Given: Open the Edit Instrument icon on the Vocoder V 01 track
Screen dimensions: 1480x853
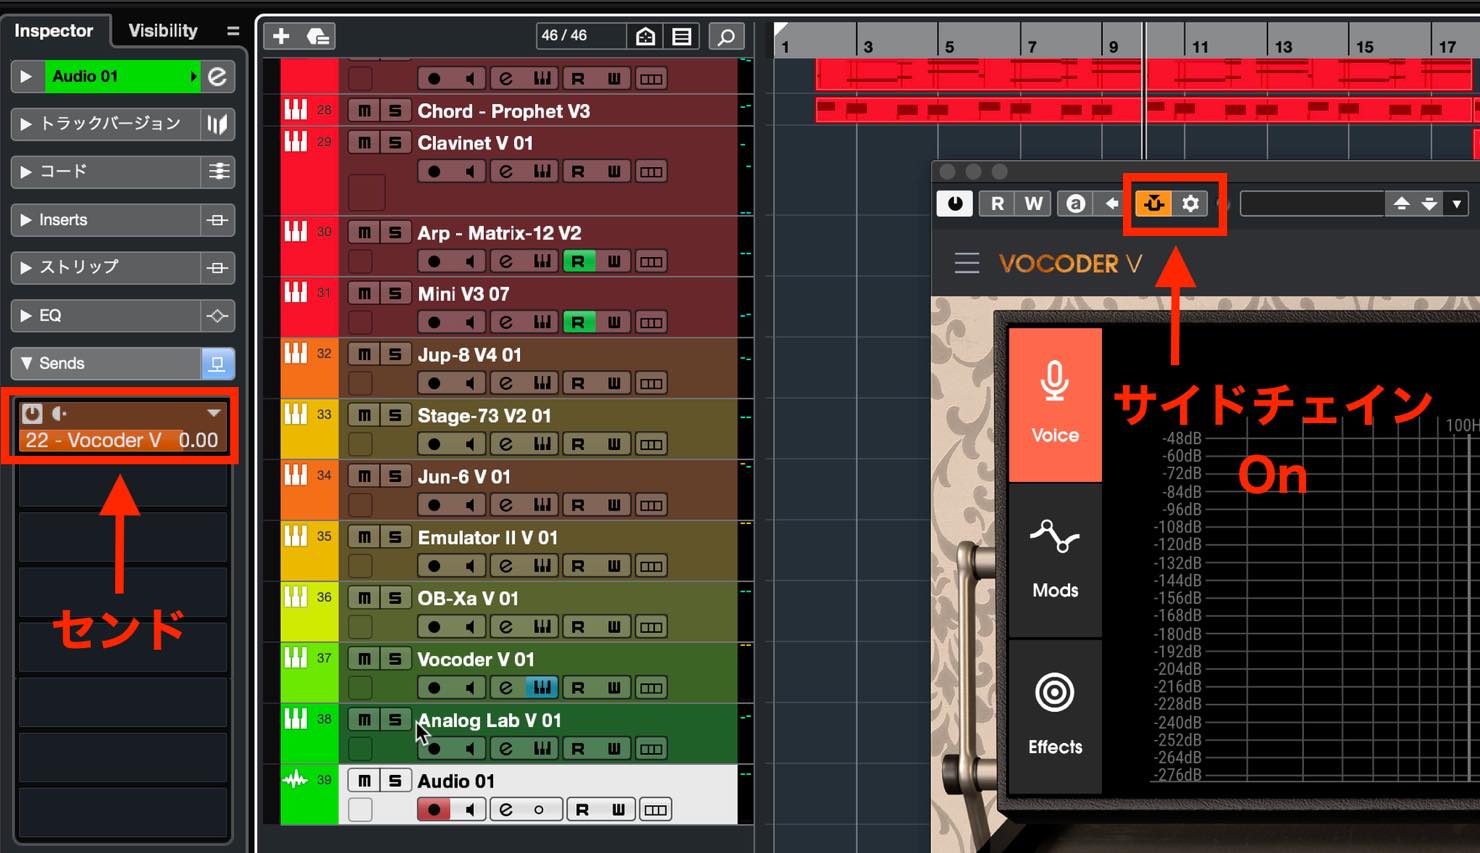Looking at the screenshot, I should pos(541,688).
